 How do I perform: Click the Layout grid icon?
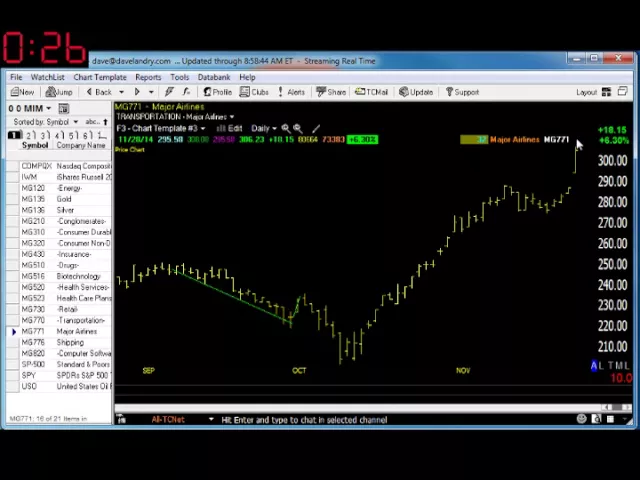[607, 92]
